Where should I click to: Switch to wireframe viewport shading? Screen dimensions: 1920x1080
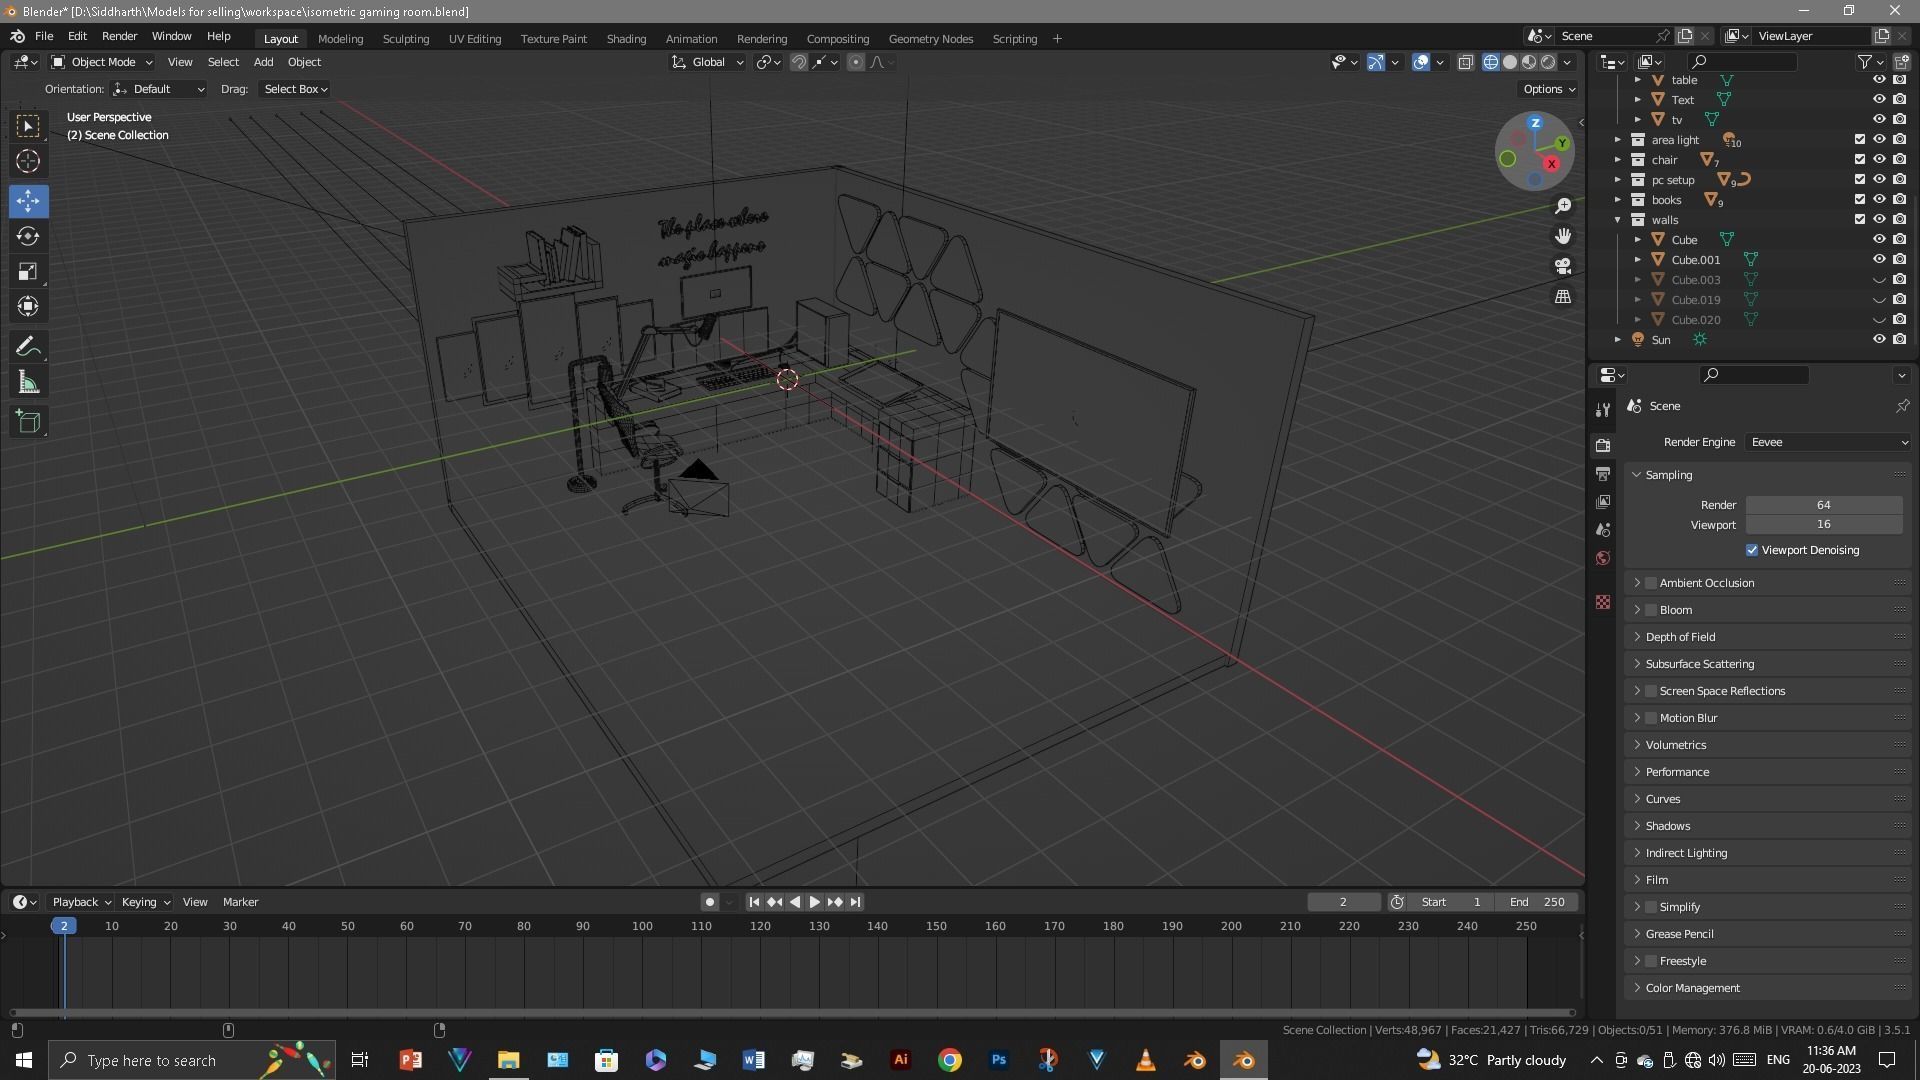tap(1491, 62)
